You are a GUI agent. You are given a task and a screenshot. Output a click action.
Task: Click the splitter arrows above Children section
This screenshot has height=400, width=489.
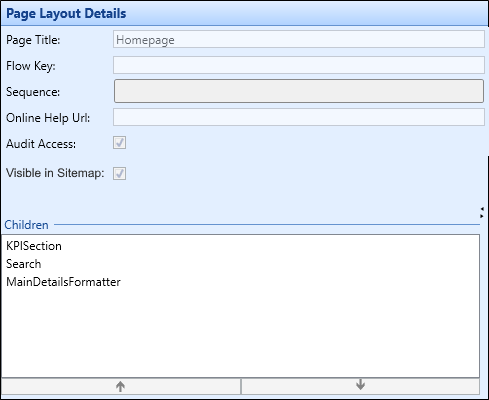[482, 213]
